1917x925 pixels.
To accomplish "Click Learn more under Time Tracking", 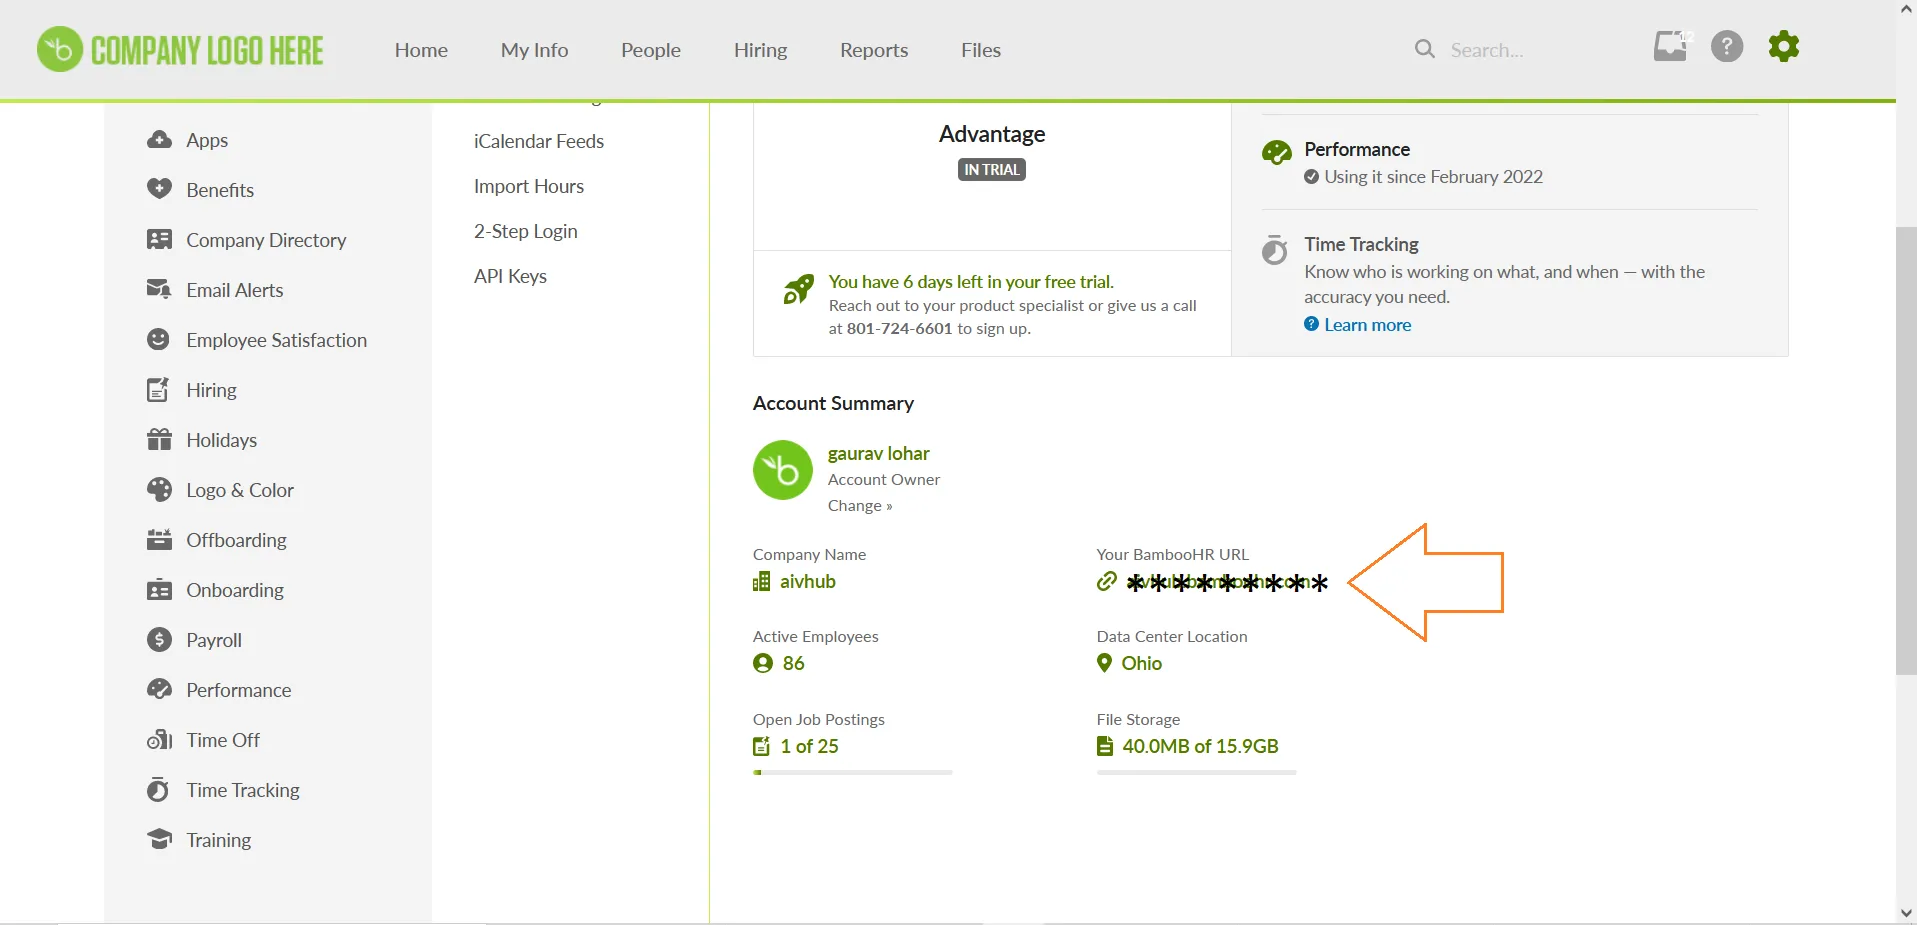I will pyautogui.click(x=1368, y=325).
